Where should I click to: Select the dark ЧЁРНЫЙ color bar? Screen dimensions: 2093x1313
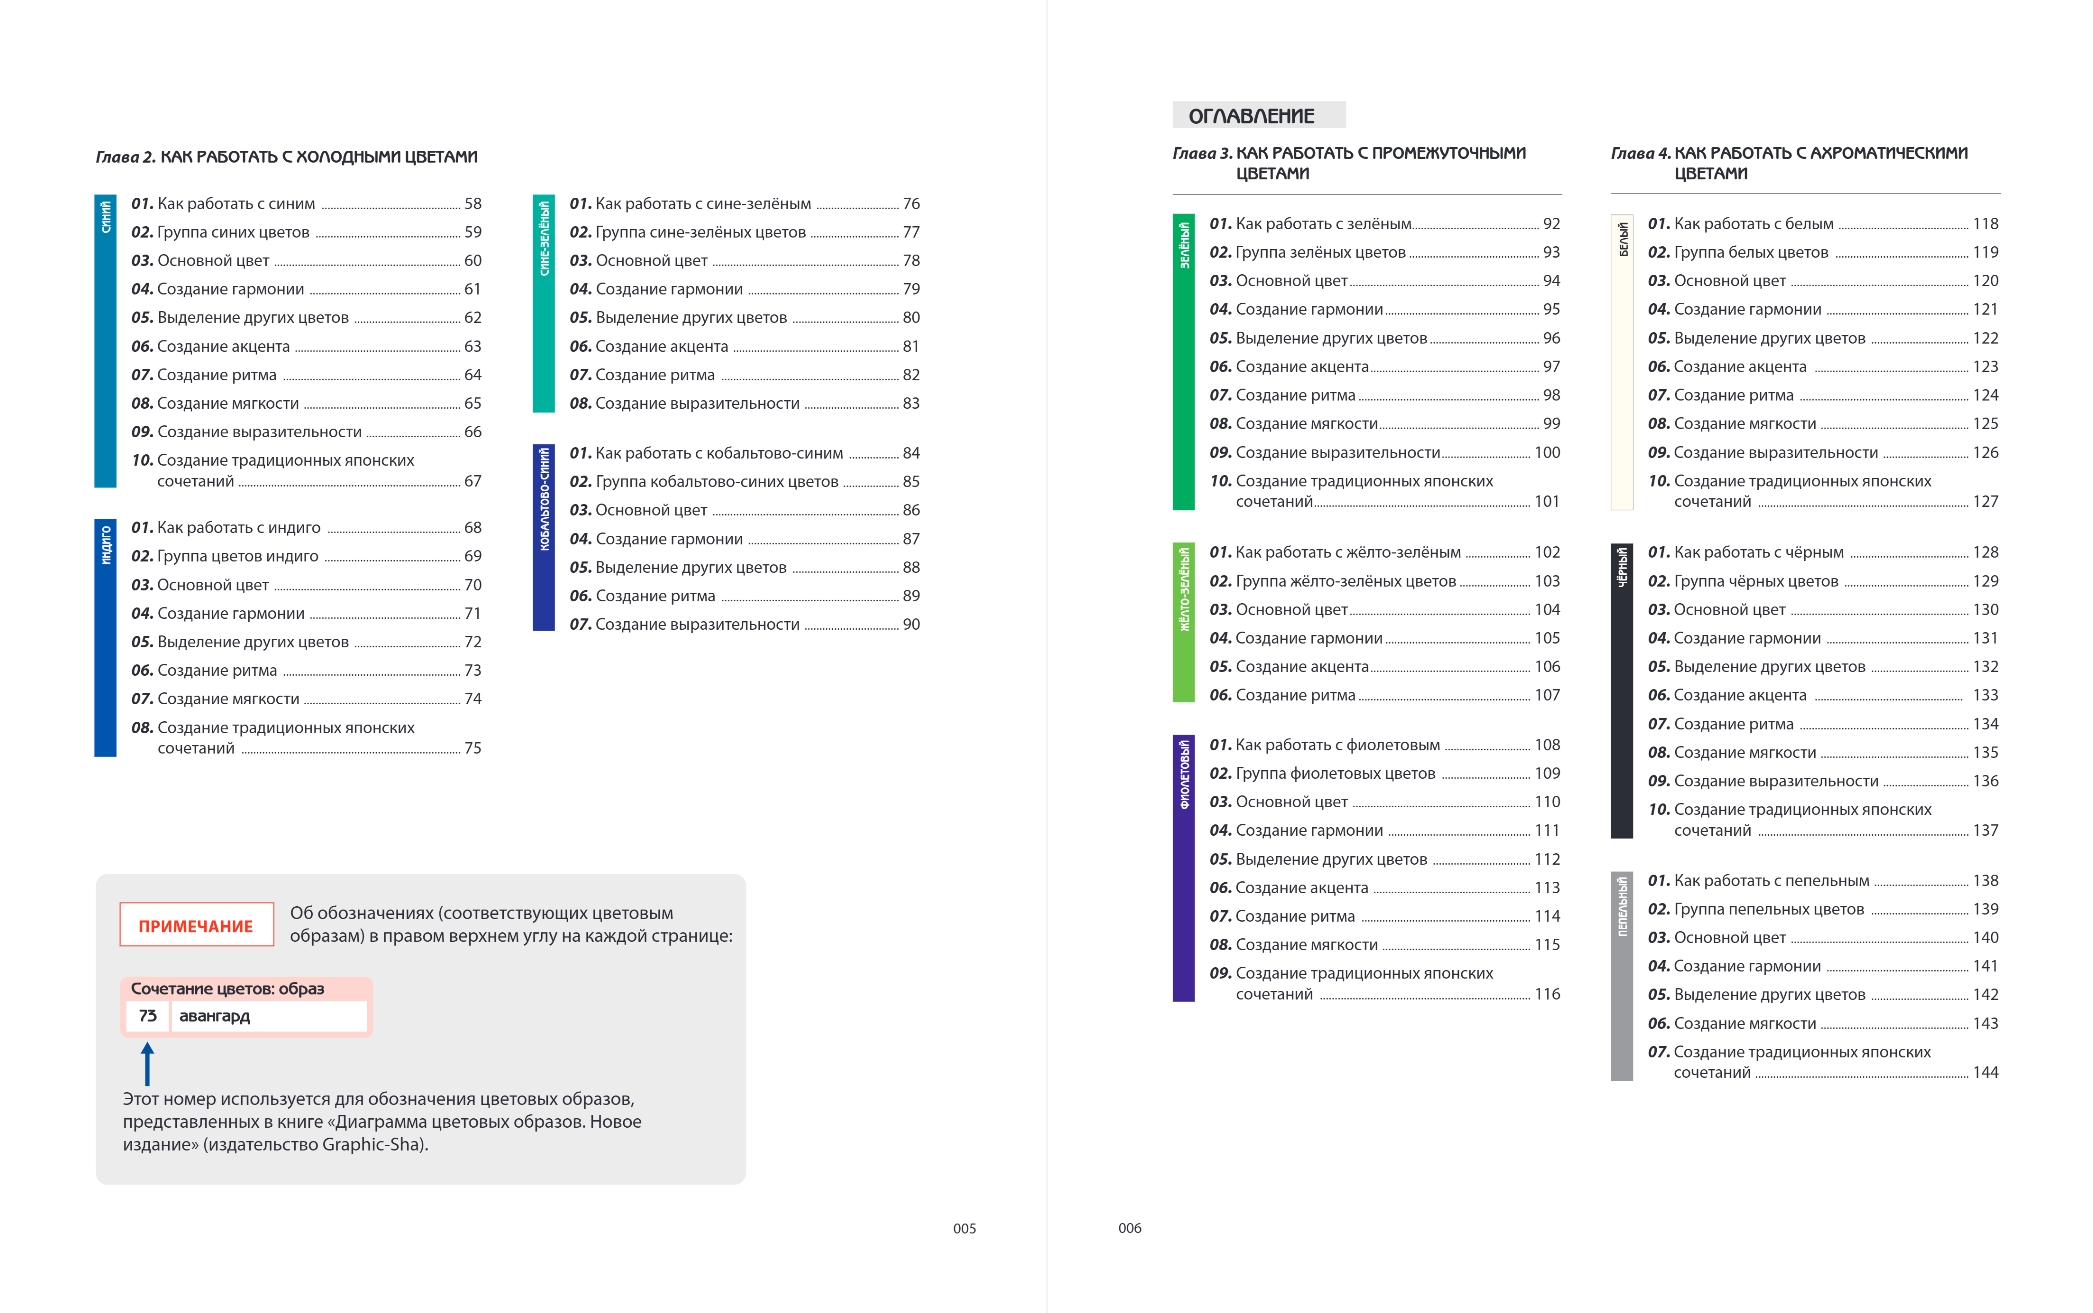tap(1621, 691)
